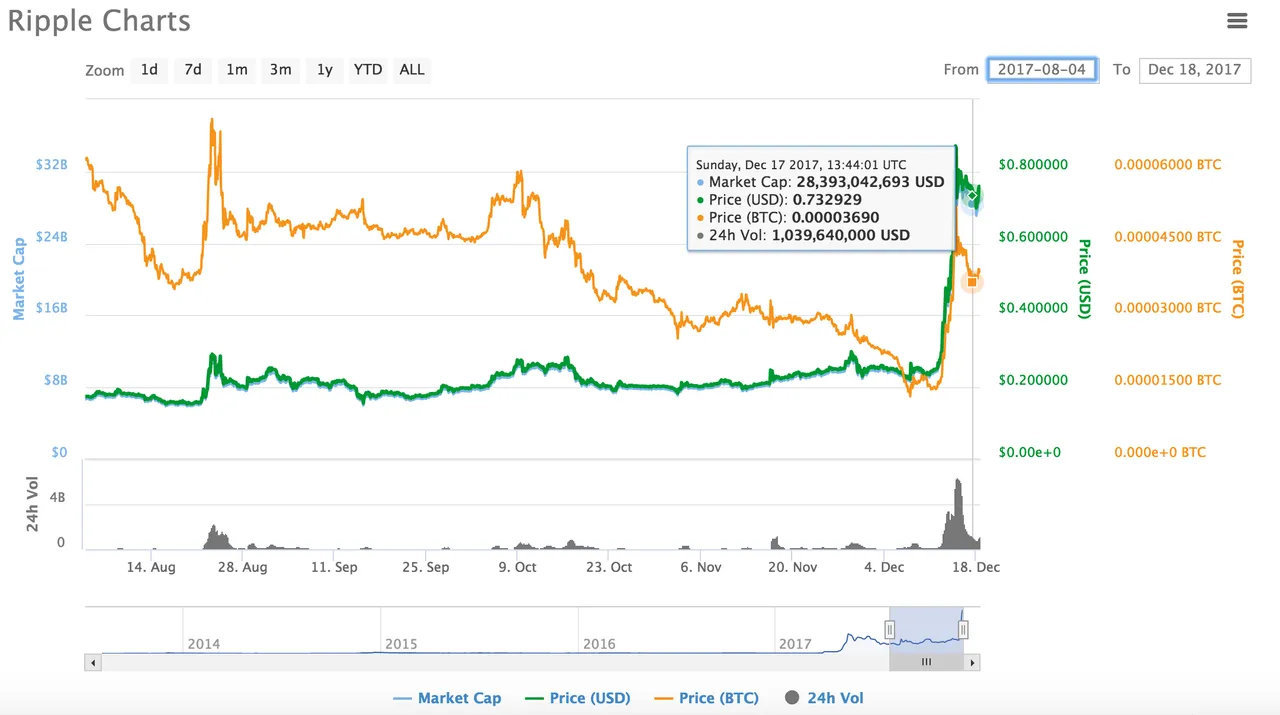Click the 6. Nov date axis label
The height and width of the screenshot is (715, 1280).
pos(700,567)
